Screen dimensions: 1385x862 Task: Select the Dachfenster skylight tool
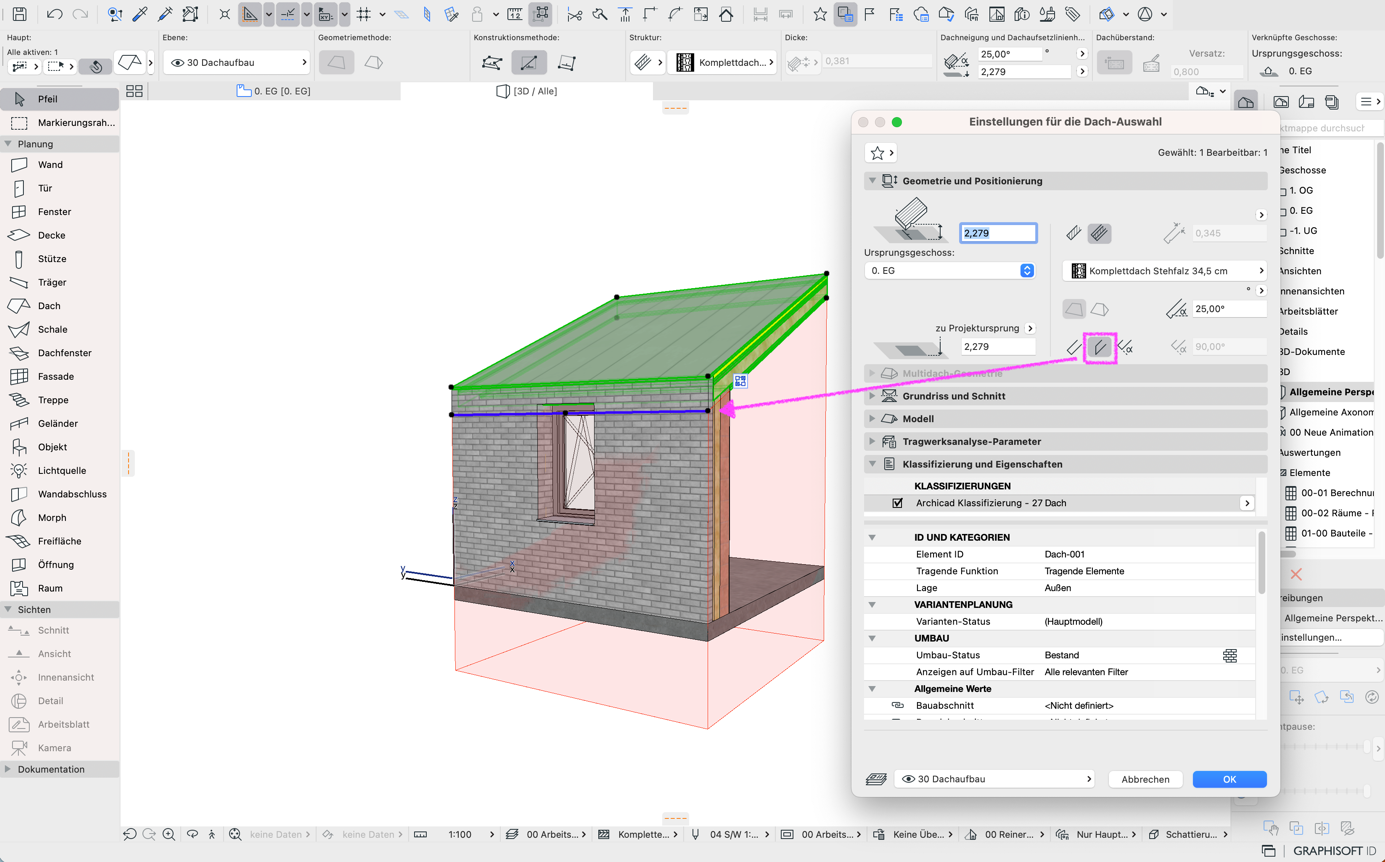click(x=60, y=353)
